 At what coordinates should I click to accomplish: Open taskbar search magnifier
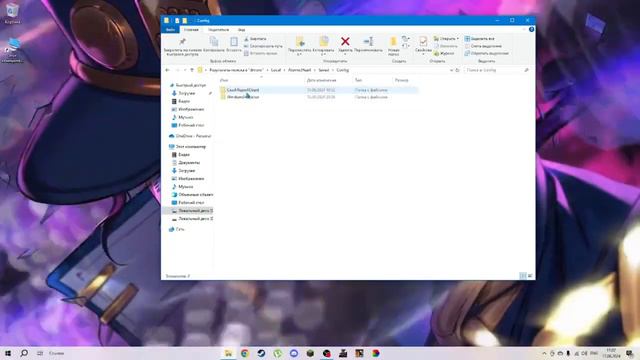click(24, 353)
